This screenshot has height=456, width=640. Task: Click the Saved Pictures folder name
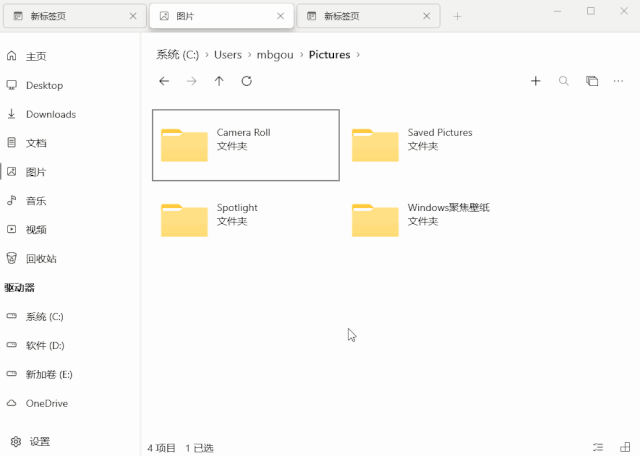click(x=440, y=132)
